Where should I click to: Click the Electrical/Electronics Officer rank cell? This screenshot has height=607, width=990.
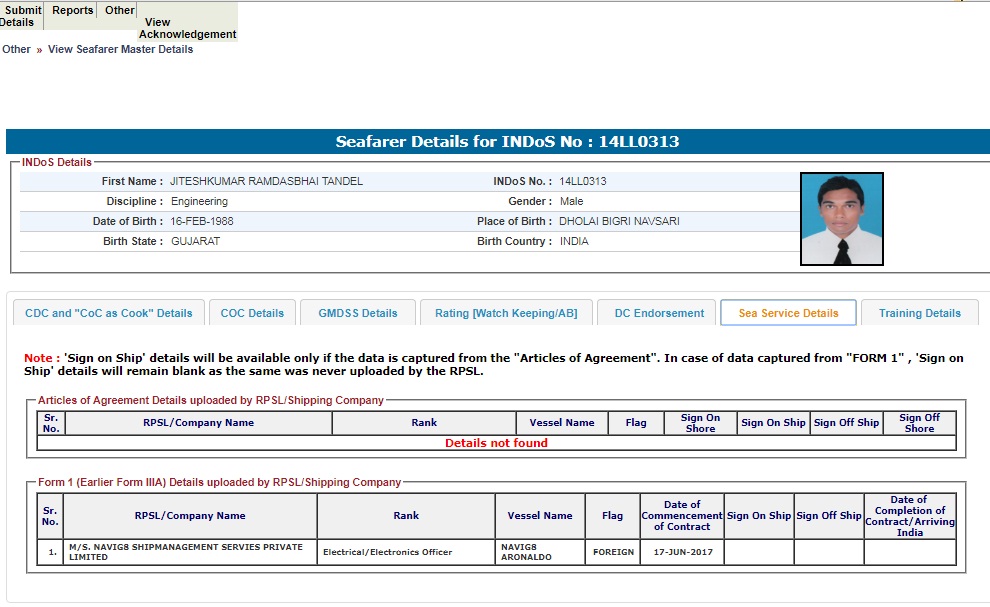tap(405, 552)
